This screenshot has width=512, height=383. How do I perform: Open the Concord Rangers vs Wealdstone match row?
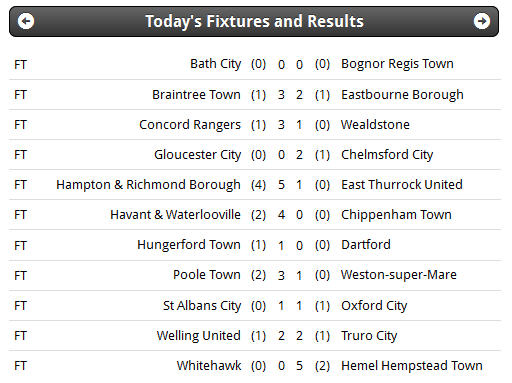255,125
